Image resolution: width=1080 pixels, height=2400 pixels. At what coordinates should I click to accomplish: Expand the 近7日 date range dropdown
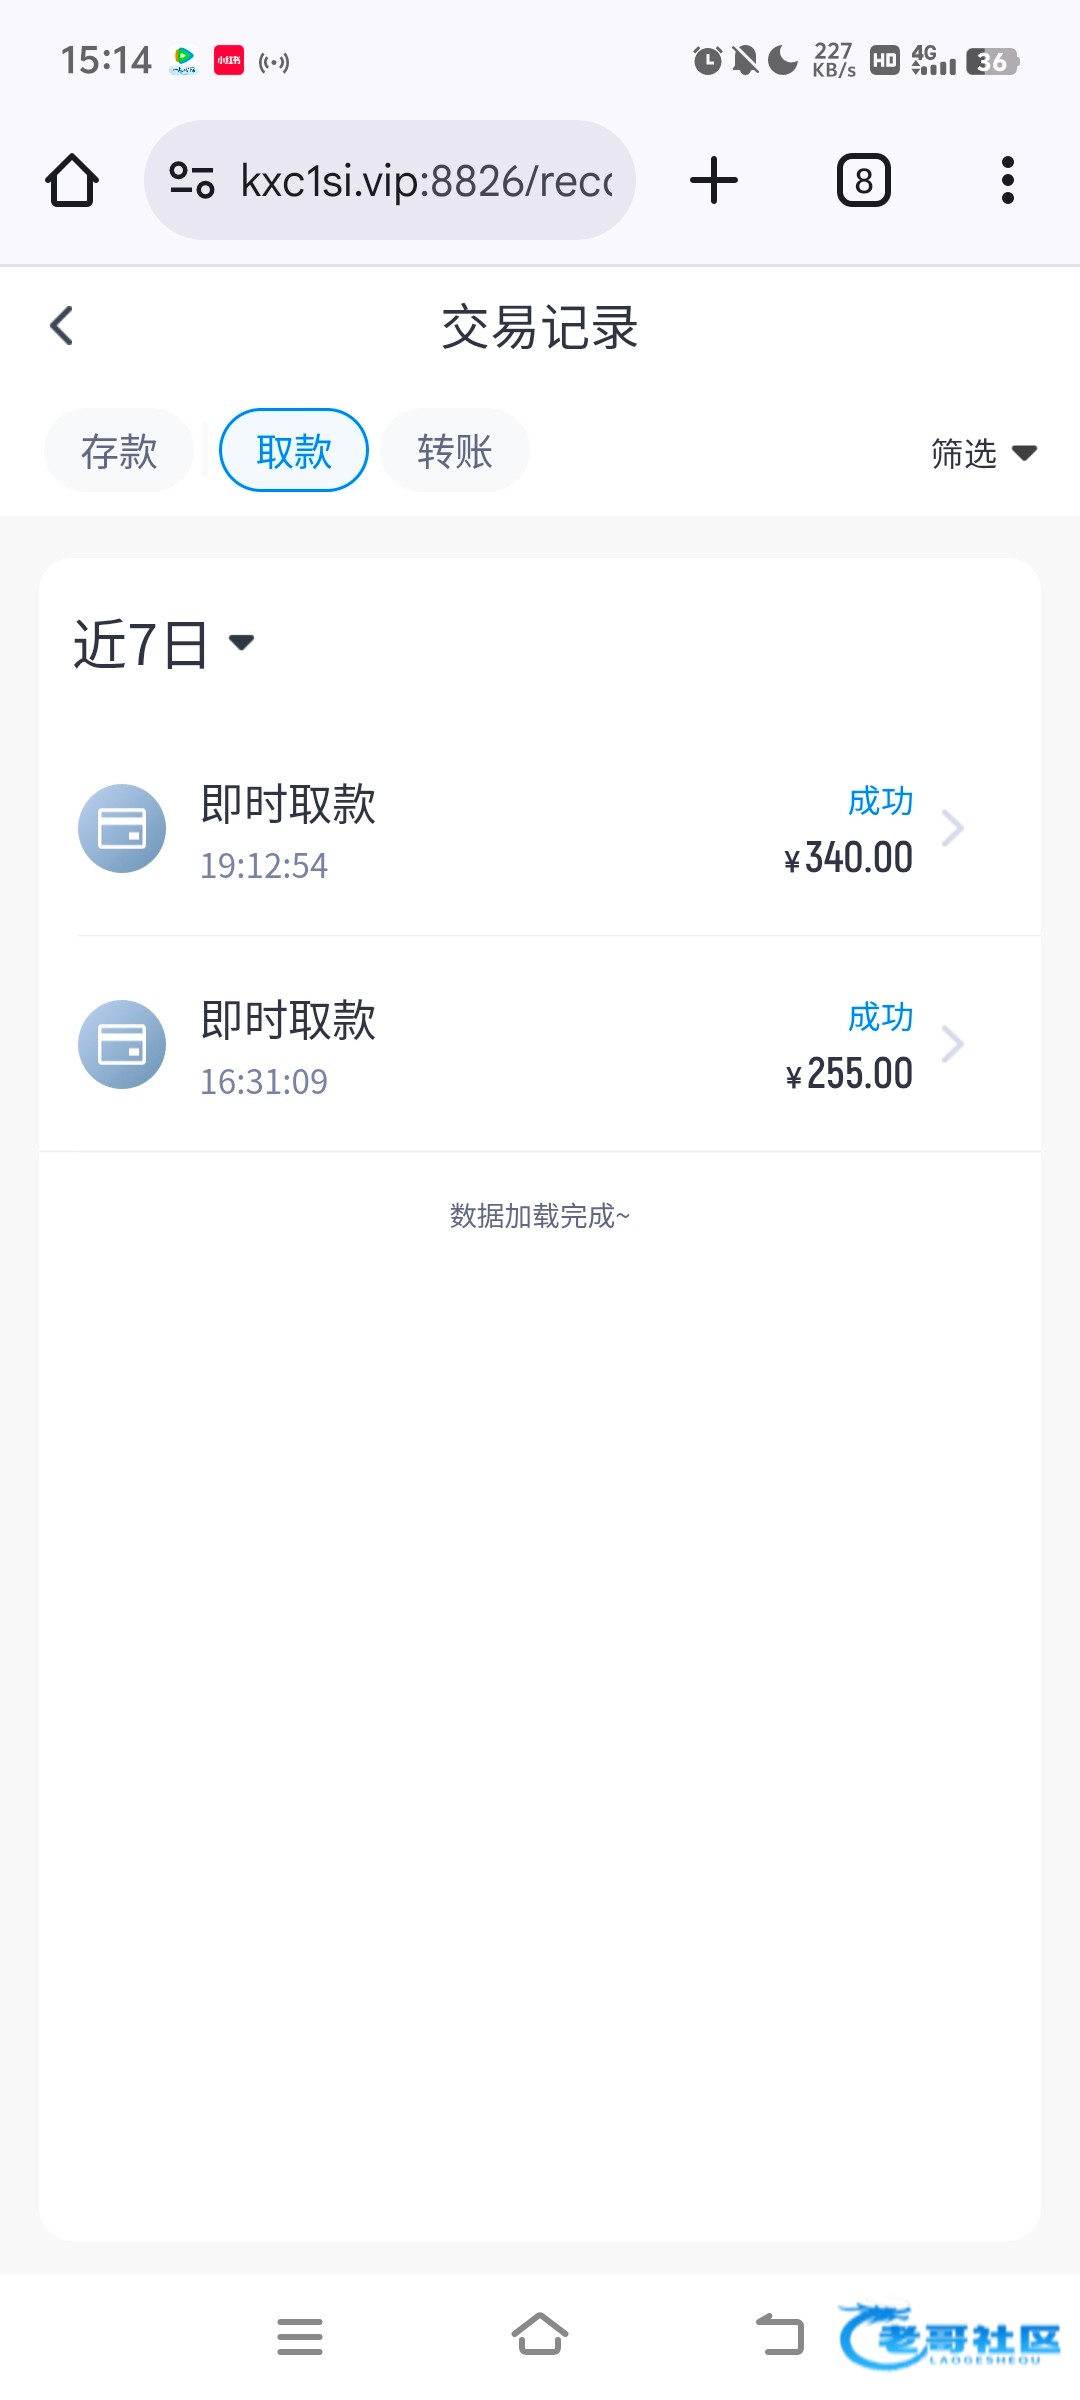164,643
